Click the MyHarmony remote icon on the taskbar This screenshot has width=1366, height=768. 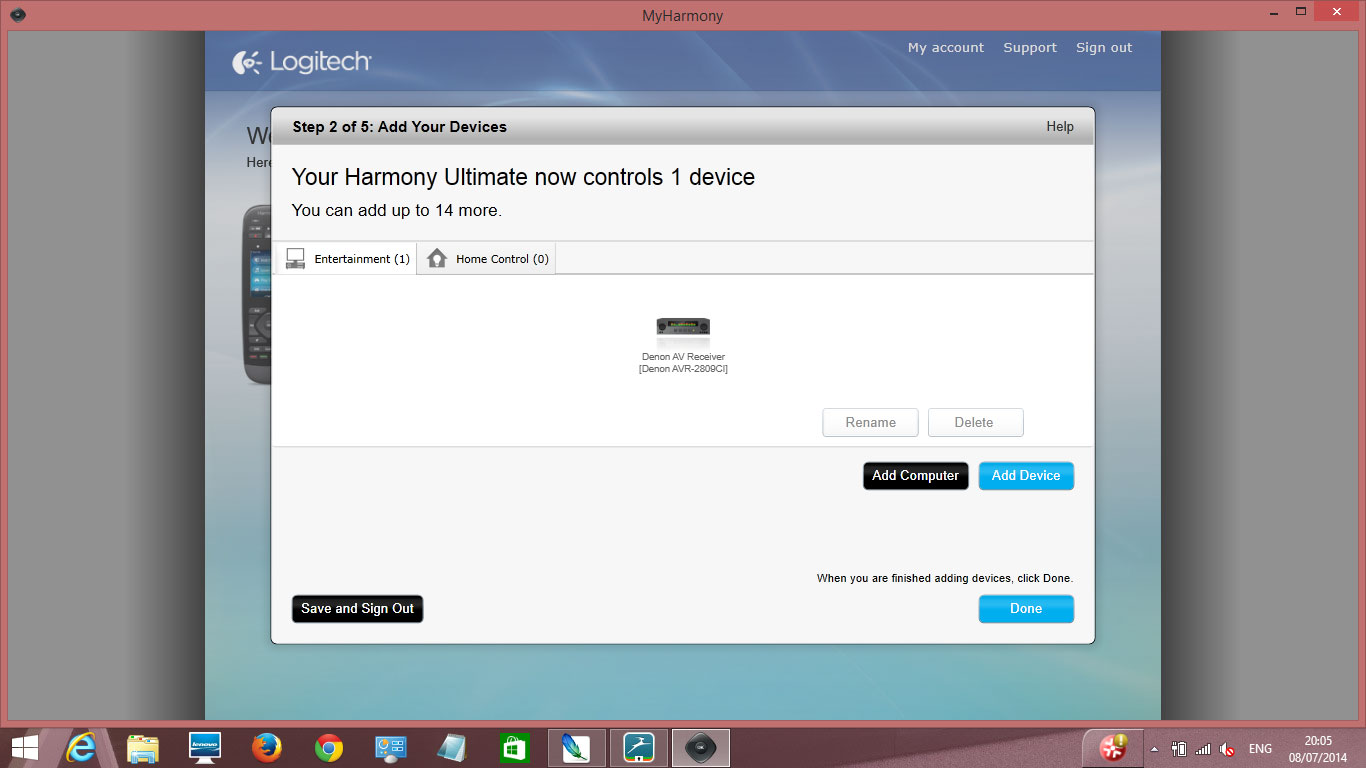(x=701, y=747)
